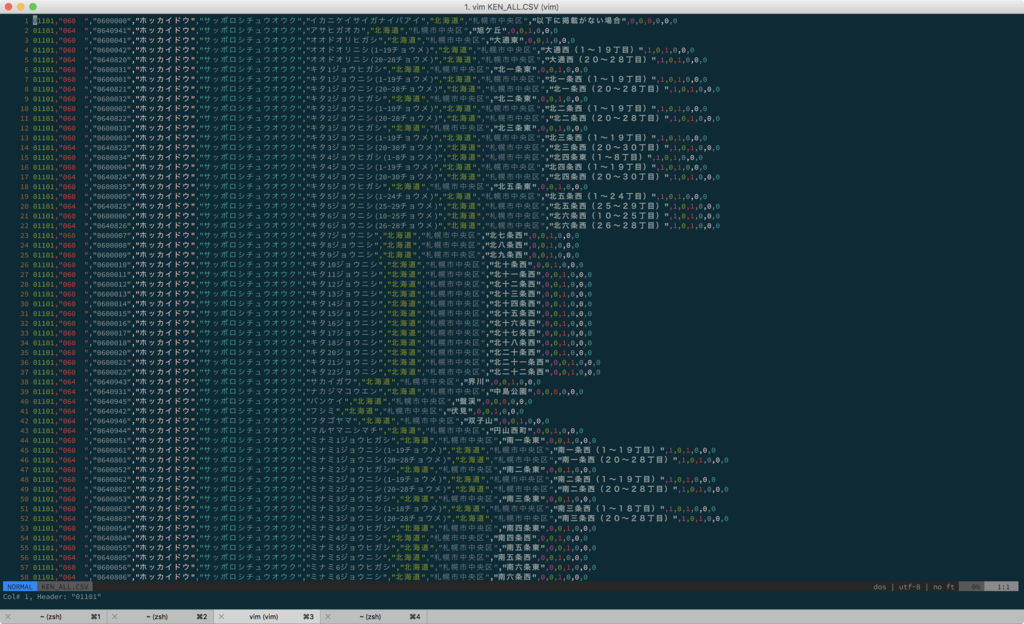Click the red close window button
The width and height of the screenshot is (1024, 624).
pyautogui.click(x=8, y=7)
